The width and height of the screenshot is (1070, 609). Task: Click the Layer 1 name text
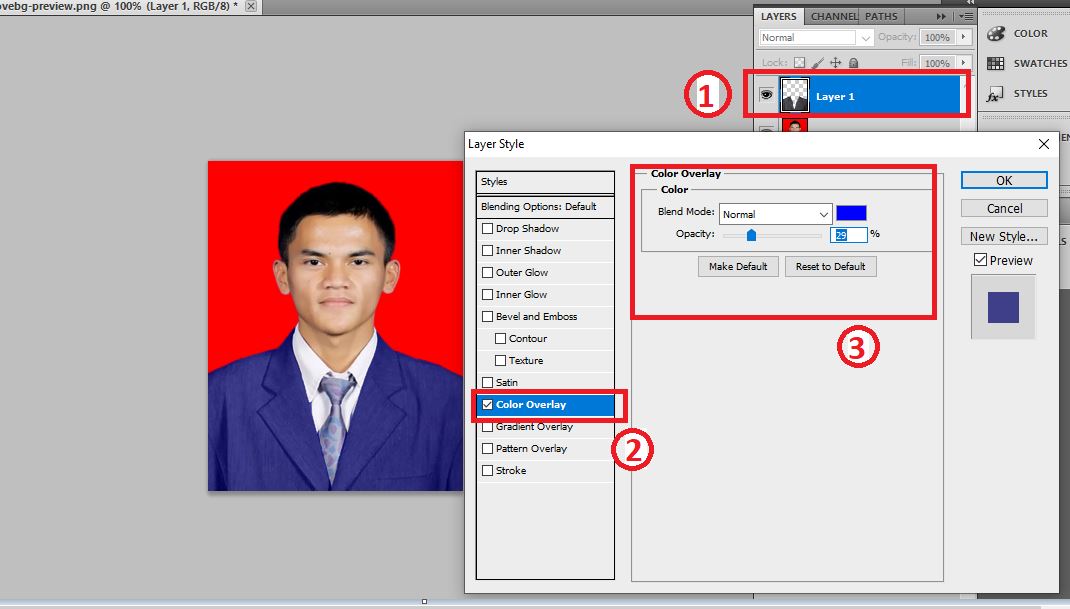(x=835, y=96)
